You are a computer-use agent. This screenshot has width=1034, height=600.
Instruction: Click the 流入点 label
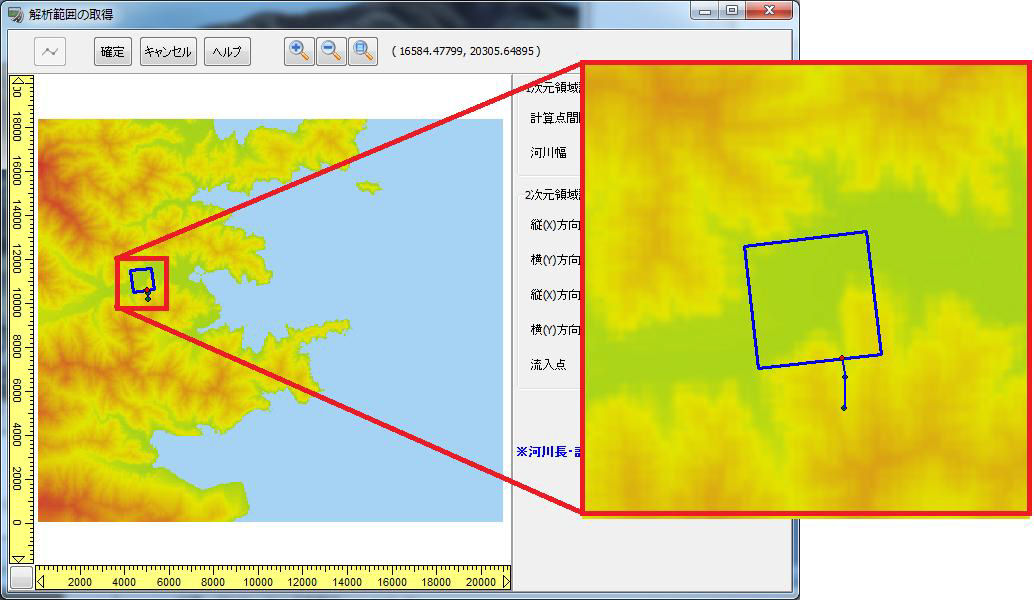tap(549, 364)
